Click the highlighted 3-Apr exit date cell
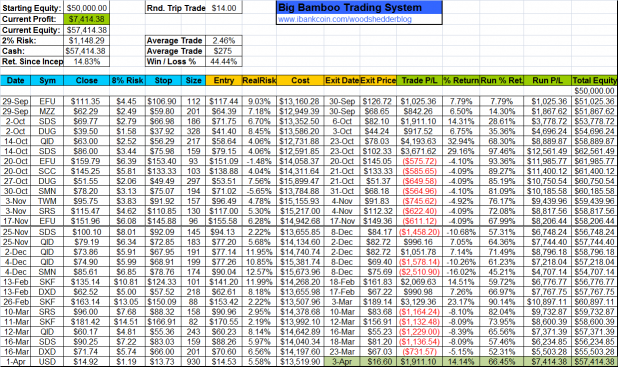The width and height of the screenshot is (618, 367). pos(342,361)
